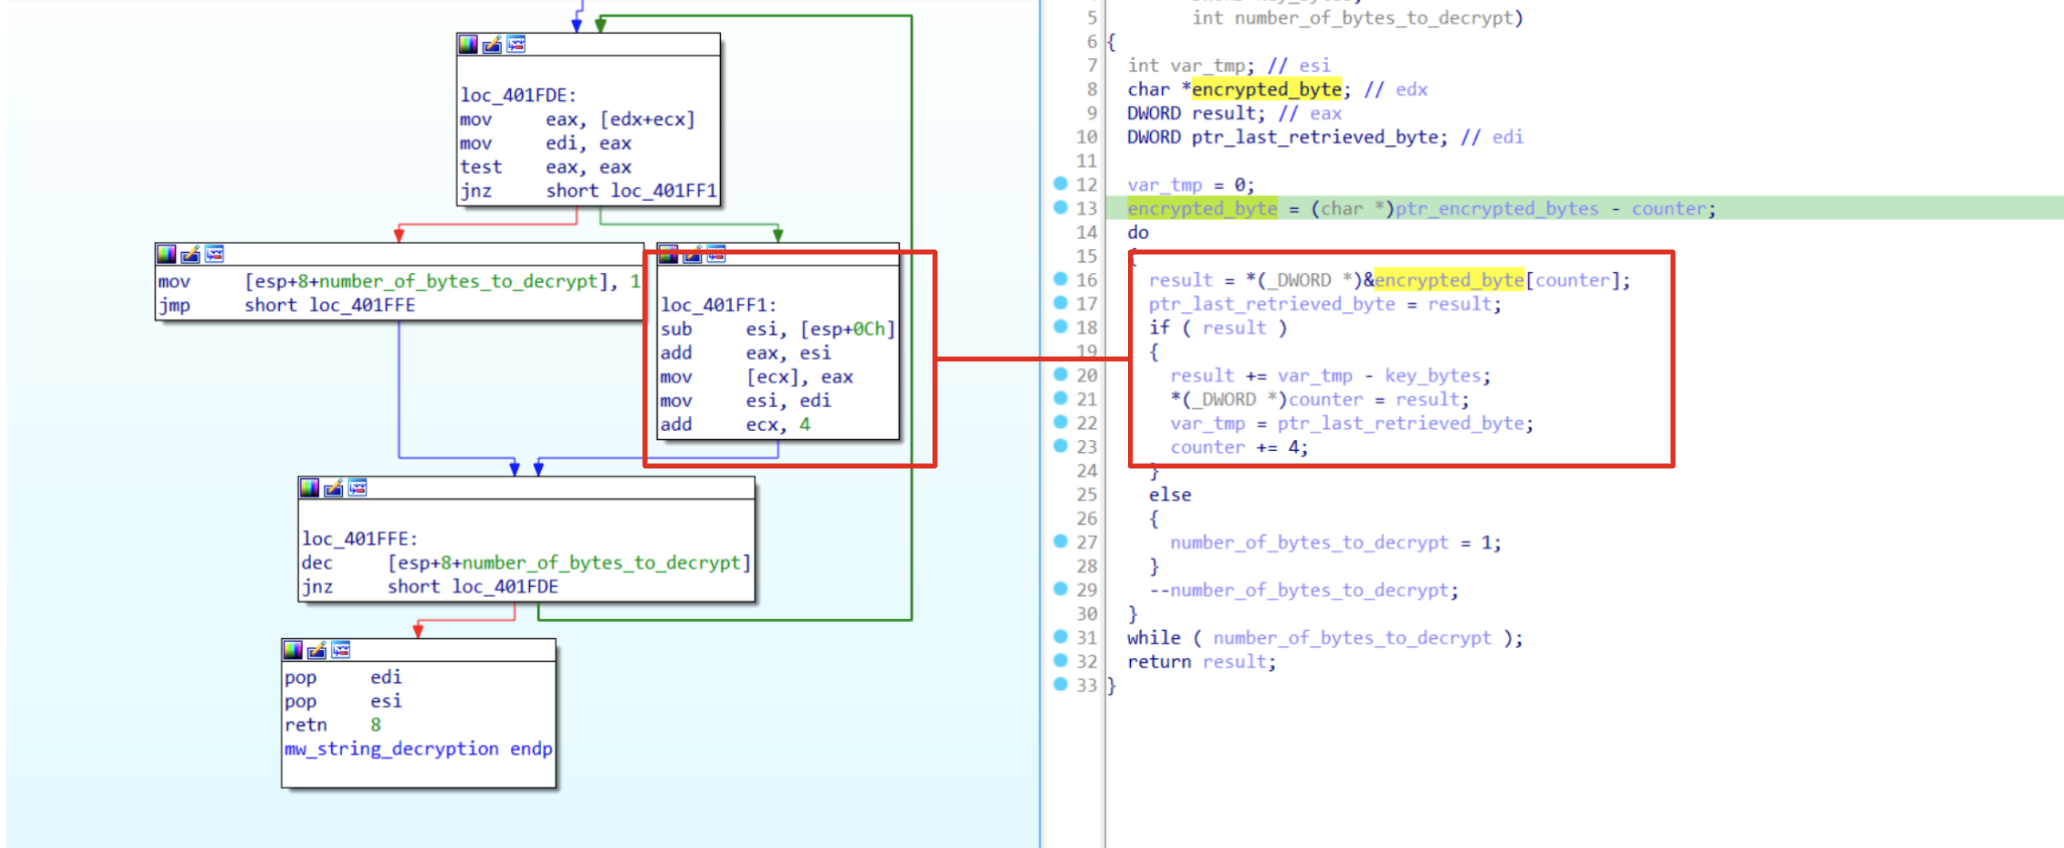Toggle breakpoint dot on pseudocode line 23

pyautogui.click(x=1061, y=446)
